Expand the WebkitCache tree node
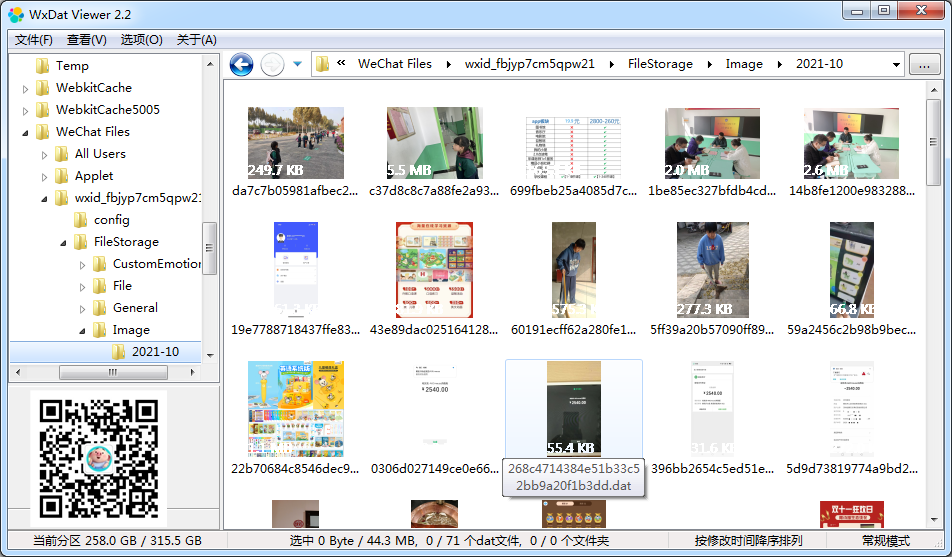The image size is (952, 557). coord(25,89)
